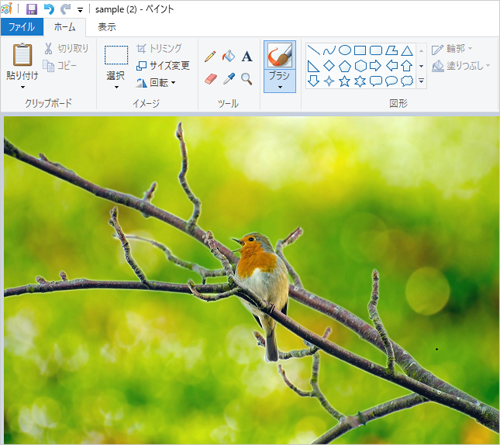Switch to the ホーム ribbon tab

(65, 27)
